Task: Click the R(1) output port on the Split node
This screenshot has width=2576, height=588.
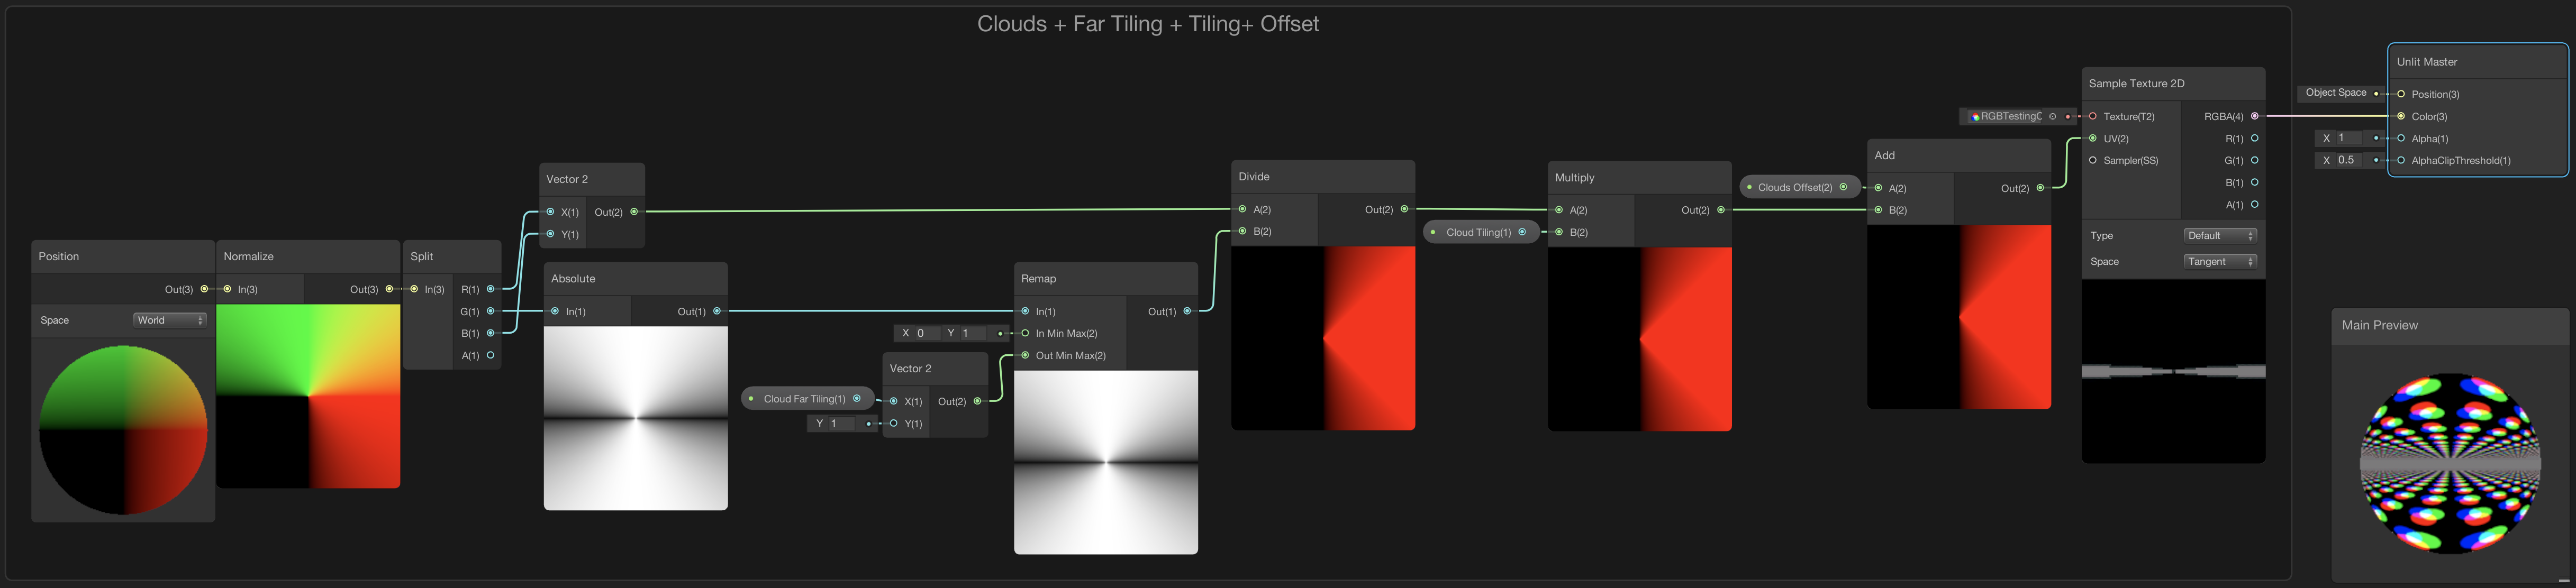Action: pos(489,288)
